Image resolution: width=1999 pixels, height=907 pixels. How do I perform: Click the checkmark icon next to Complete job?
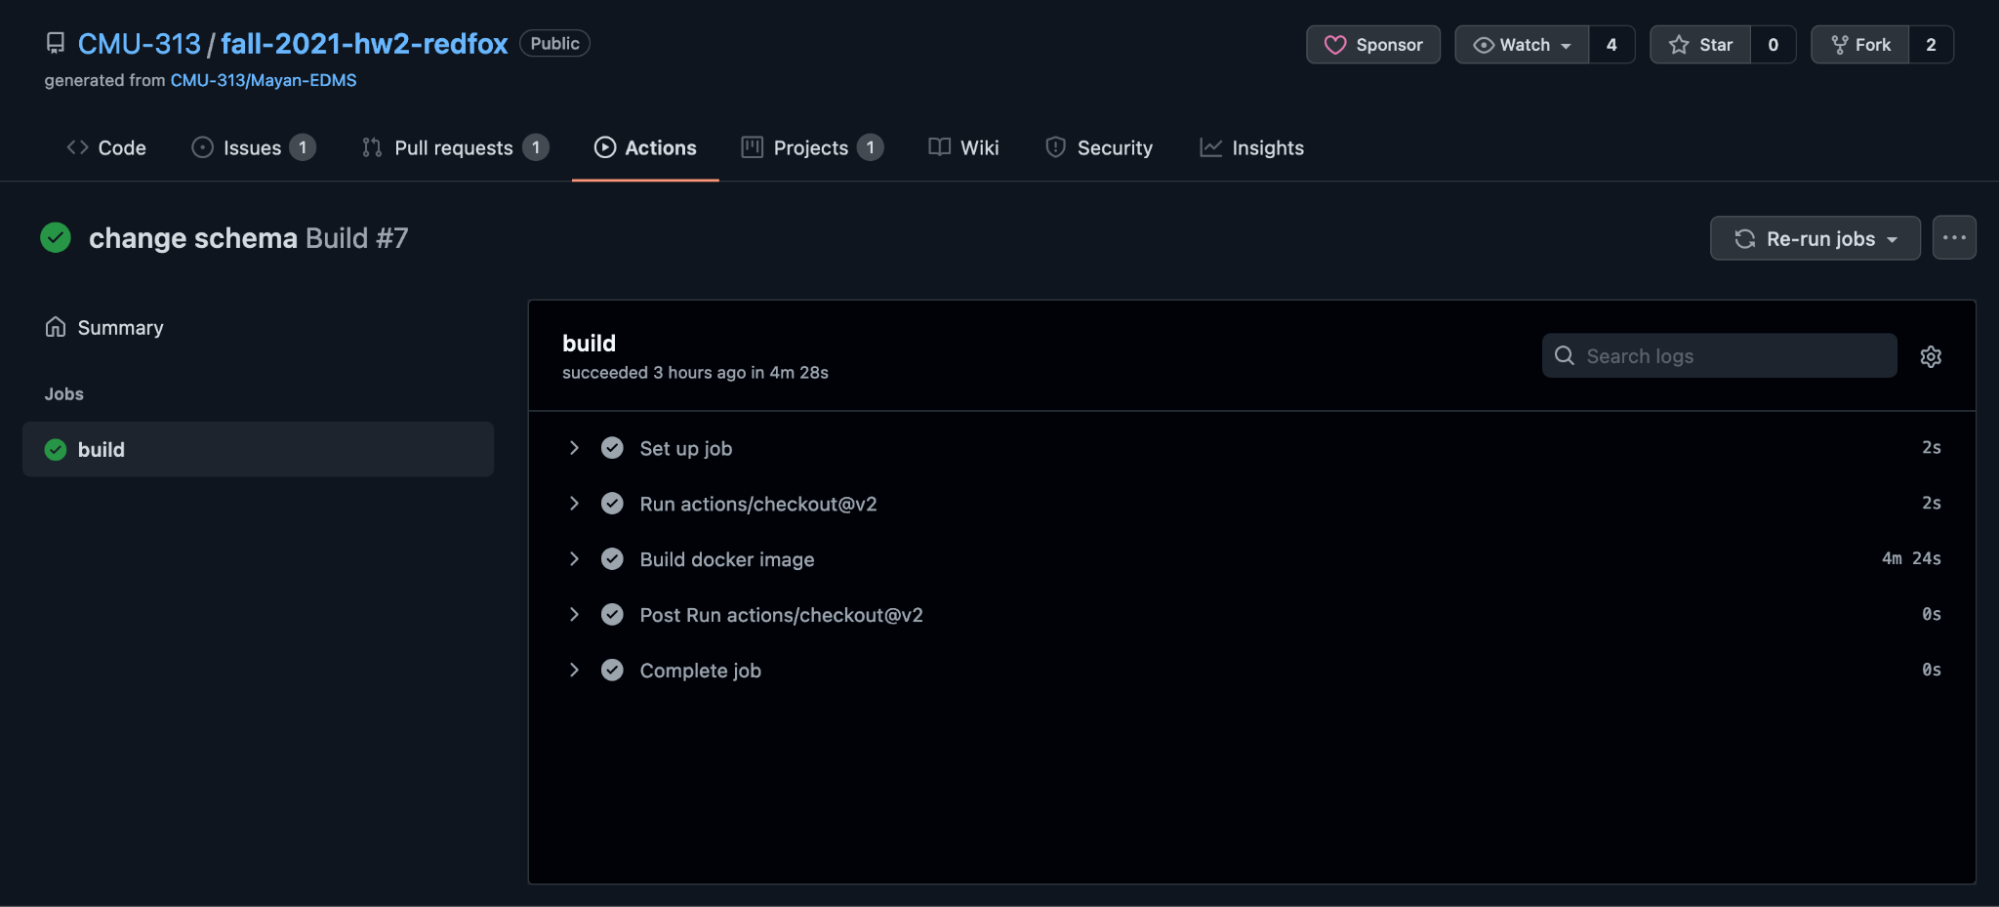[x=612, y=670]
